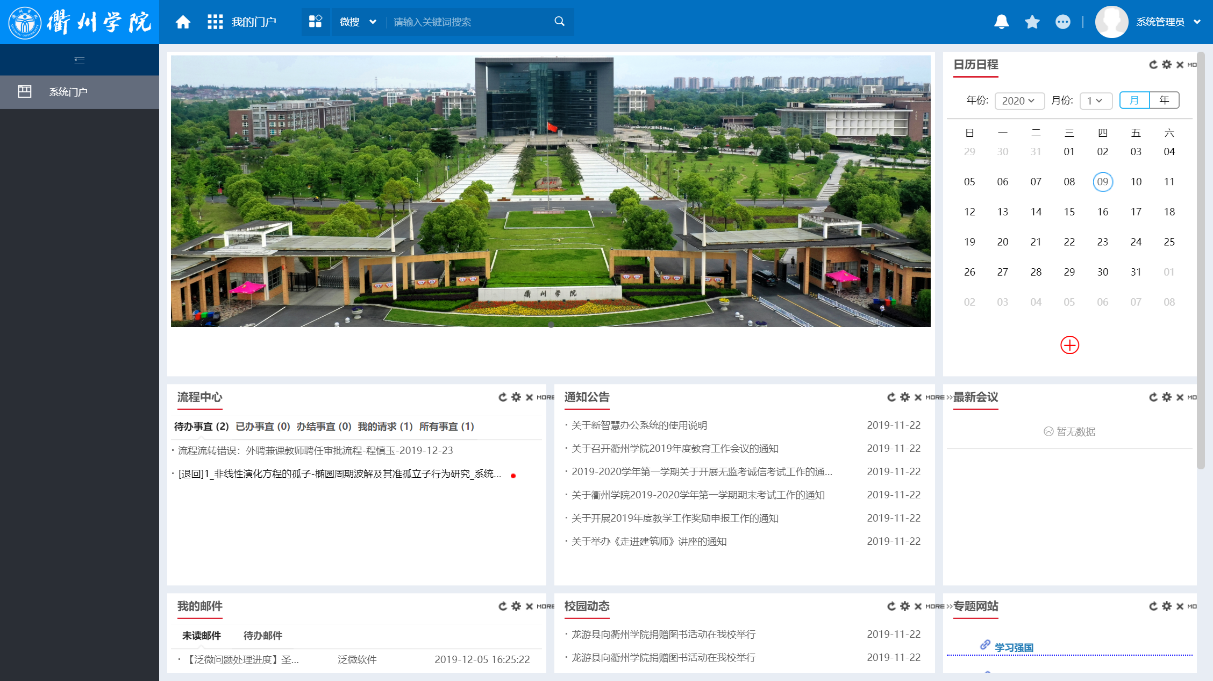Open the quick-entry widgets icon beside search

pyautogui.click(x=315, y=22)
